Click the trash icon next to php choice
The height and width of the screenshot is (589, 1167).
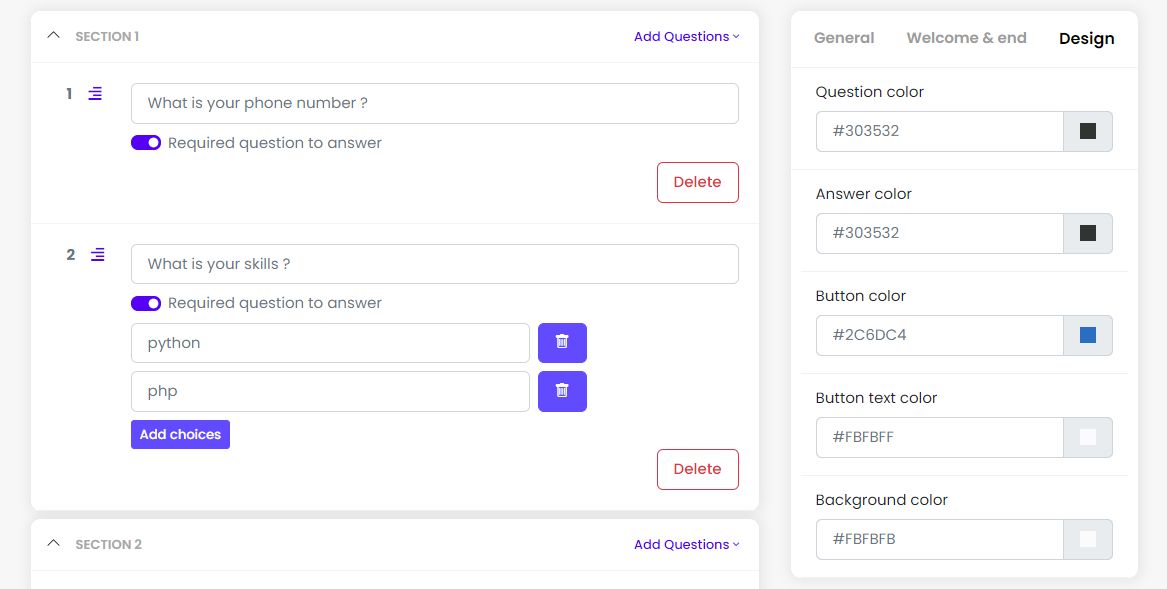(562, 391)
